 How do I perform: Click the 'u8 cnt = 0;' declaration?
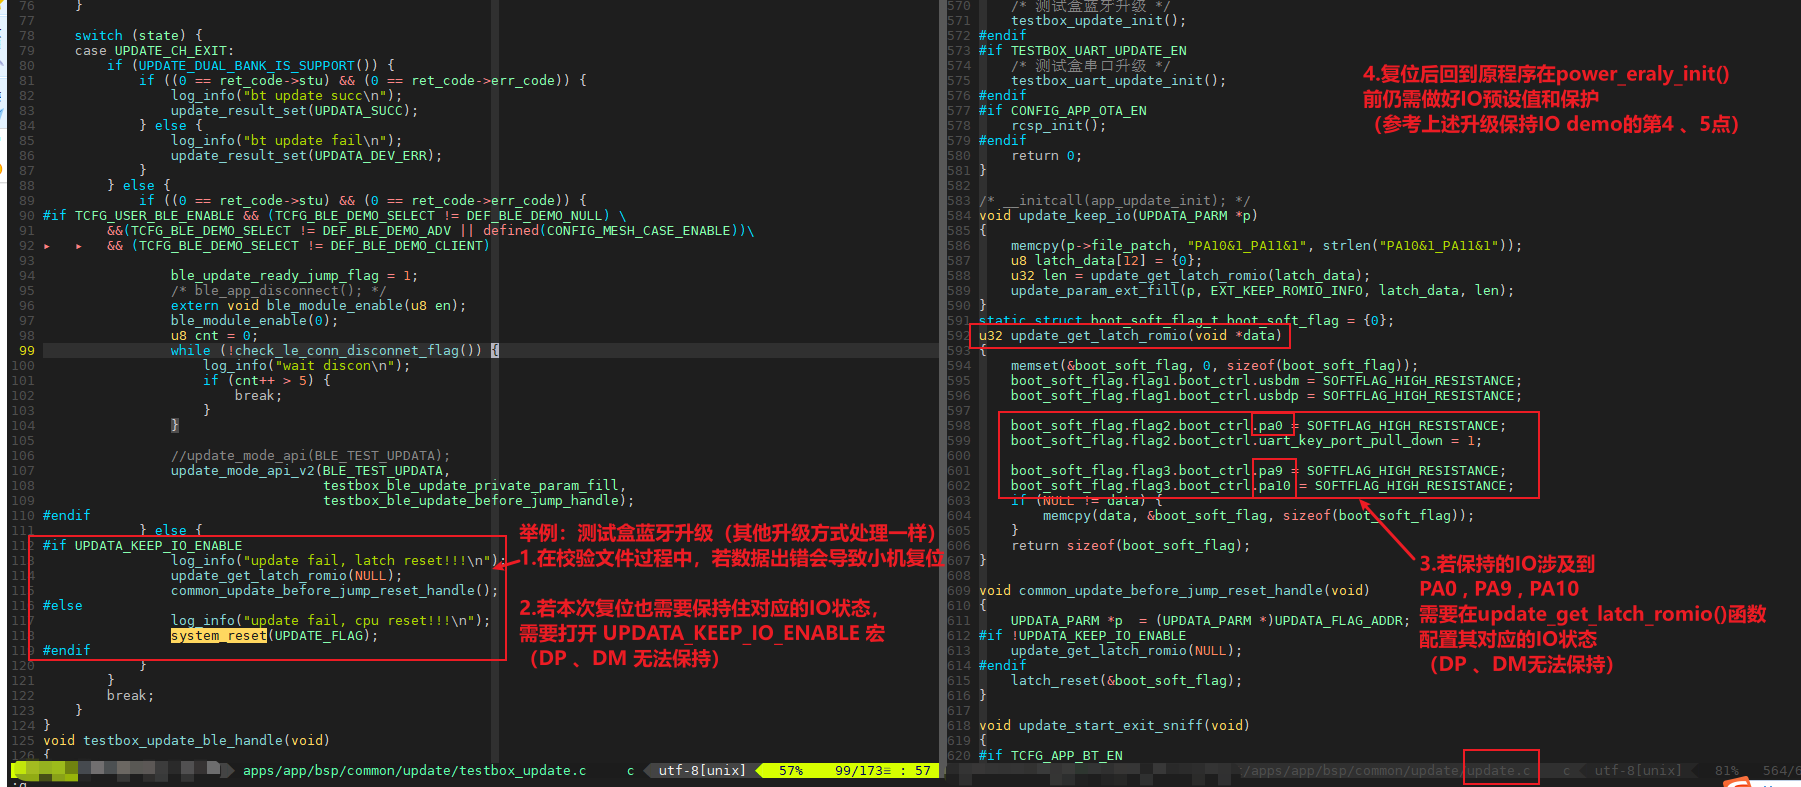coord(214,335)
